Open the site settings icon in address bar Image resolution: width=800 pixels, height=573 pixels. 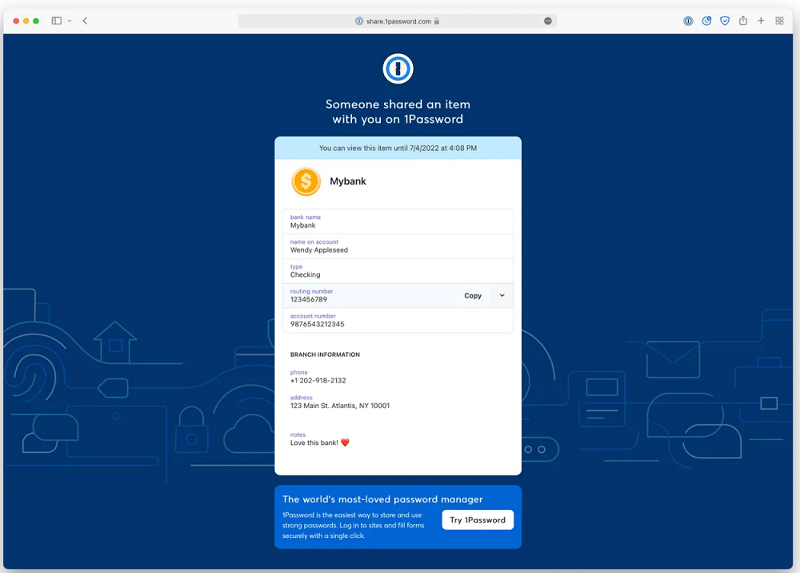[359, 21]
